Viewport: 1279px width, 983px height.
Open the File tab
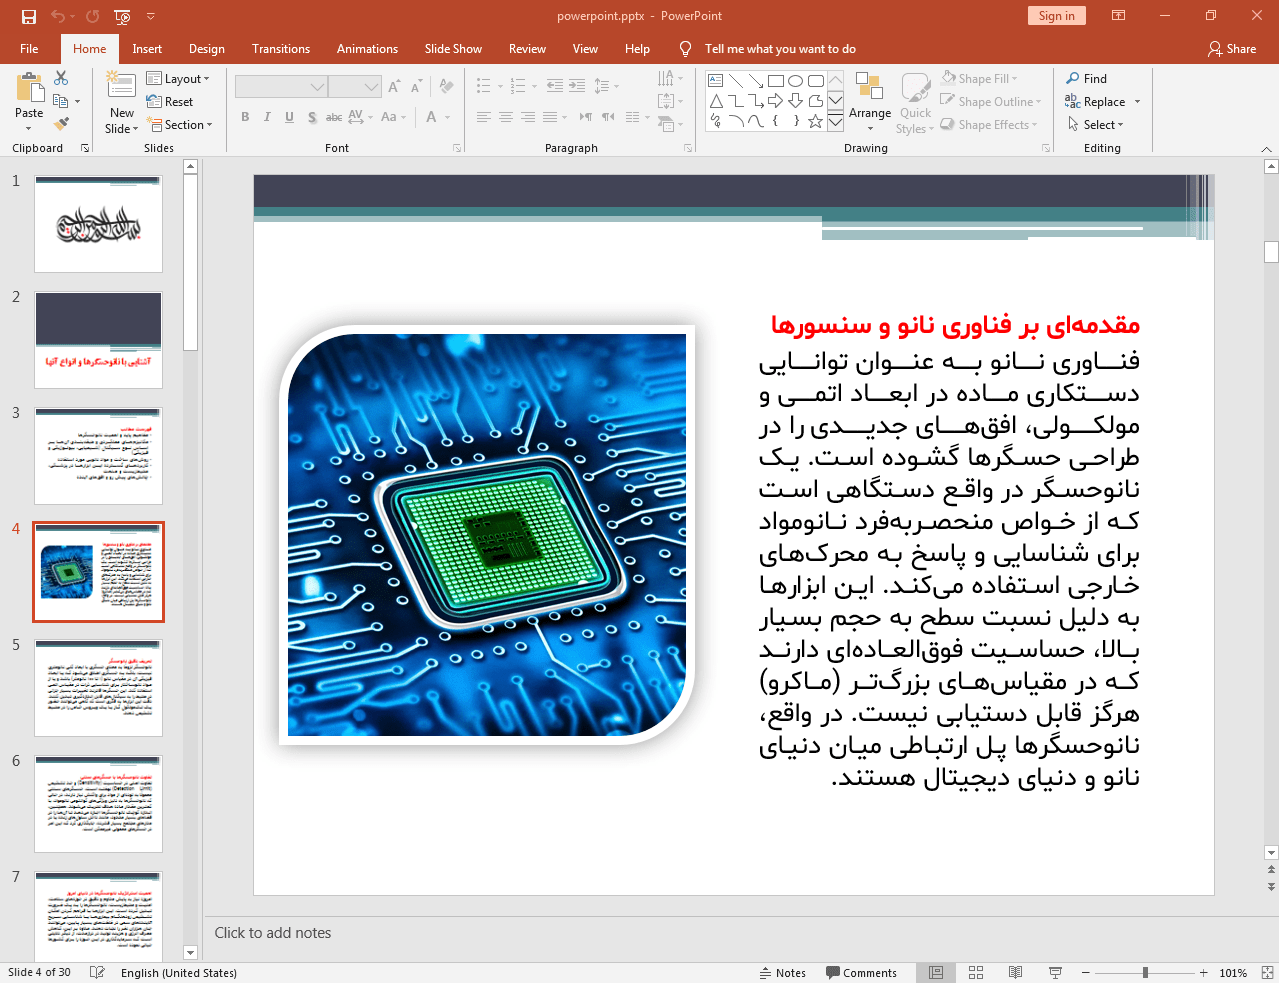29,48
